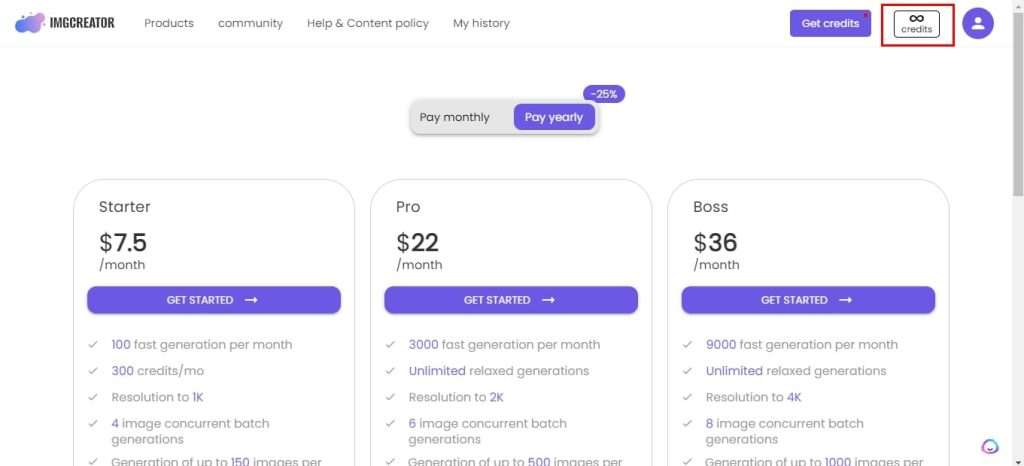This screenshot has height=466, width=1024.
Task: Open the community menu item
Action: point(250,23)
